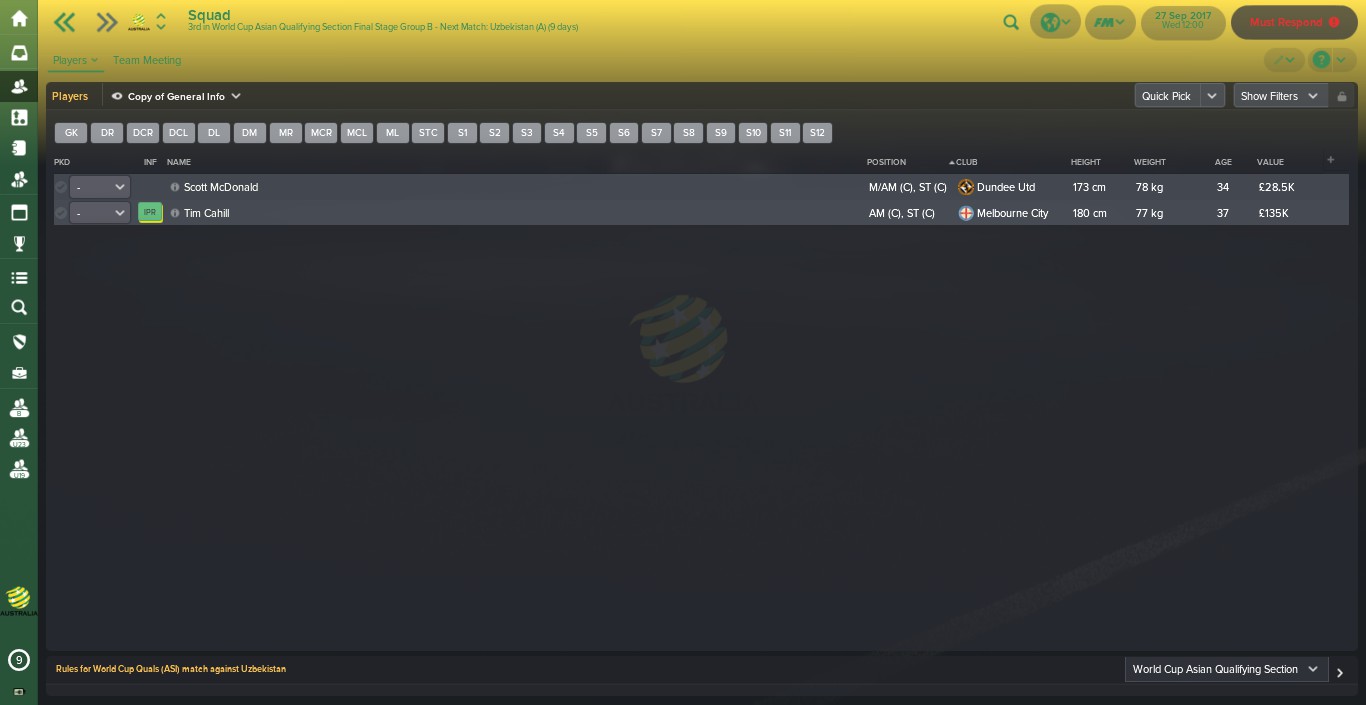
Task: Open the Home icon in sidebar
Action: click(19, 19)
